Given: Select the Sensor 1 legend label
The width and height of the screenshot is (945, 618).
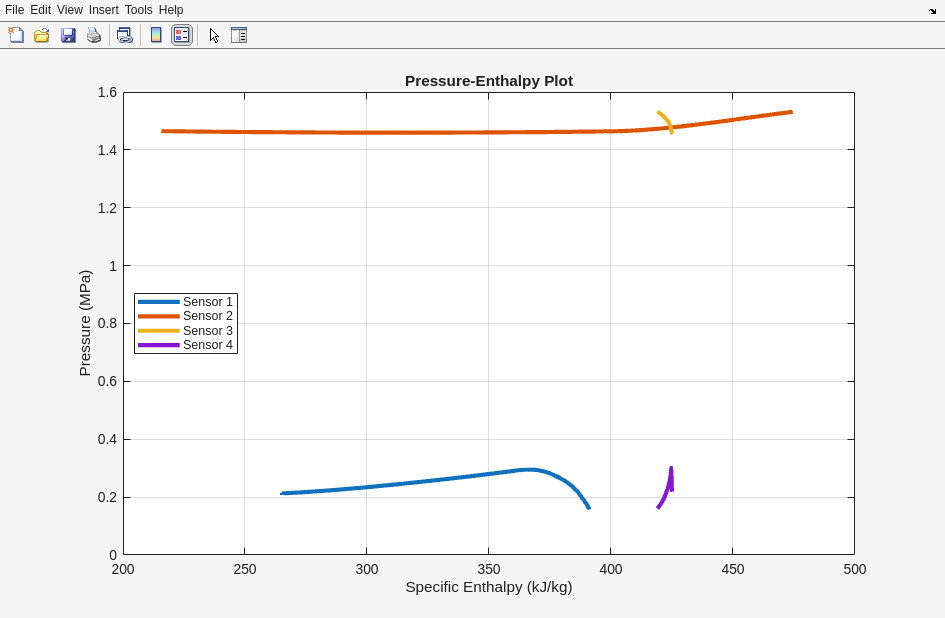Looking at the screenshot, I should (208, 301).
